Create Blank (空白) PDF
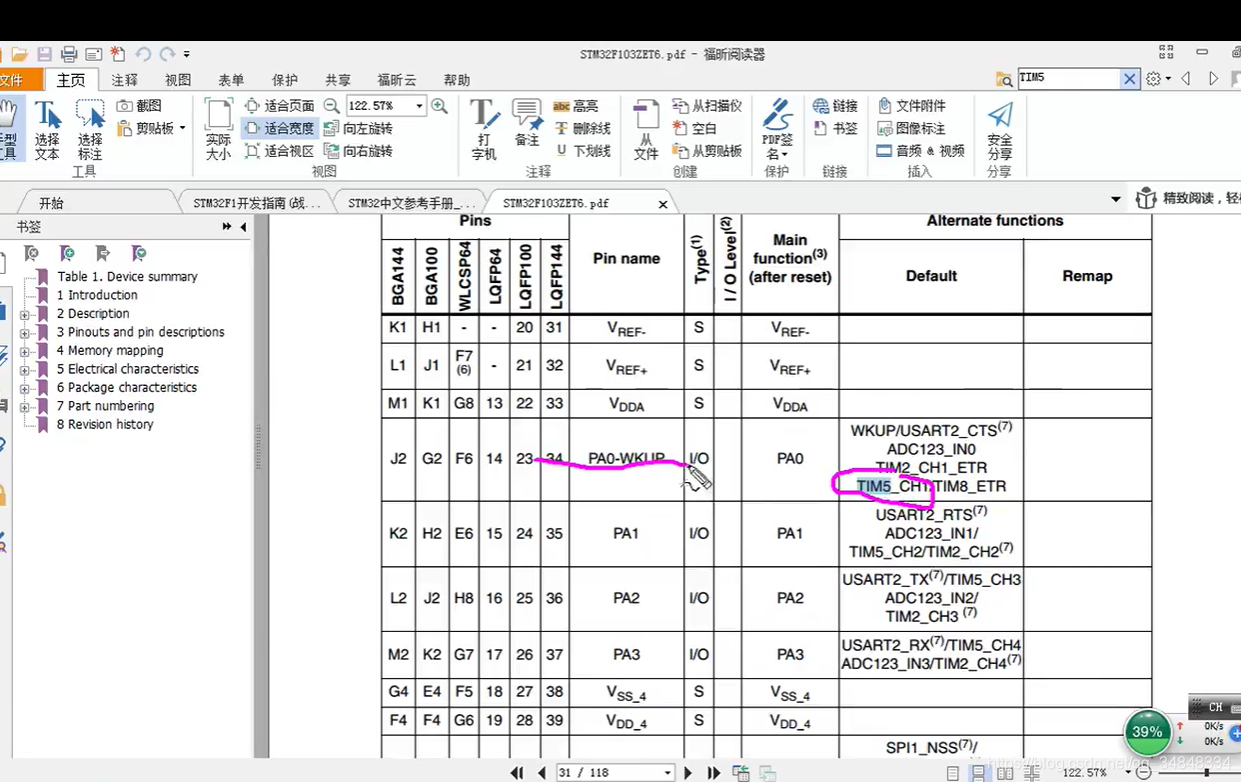 [695, 128]
